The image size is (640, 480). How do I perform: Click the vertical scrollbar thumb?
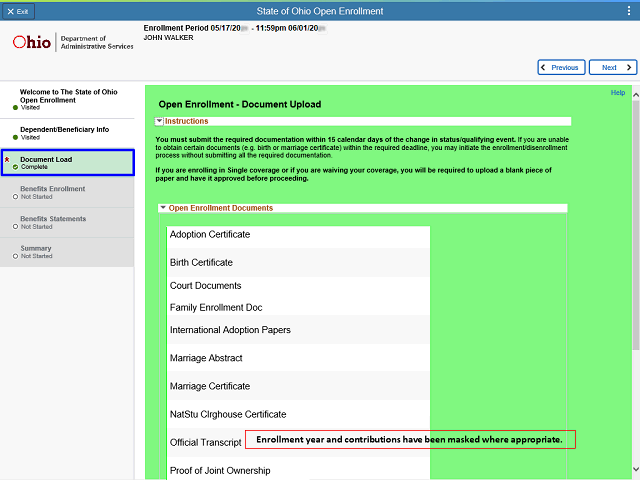[x=636, y=225]
